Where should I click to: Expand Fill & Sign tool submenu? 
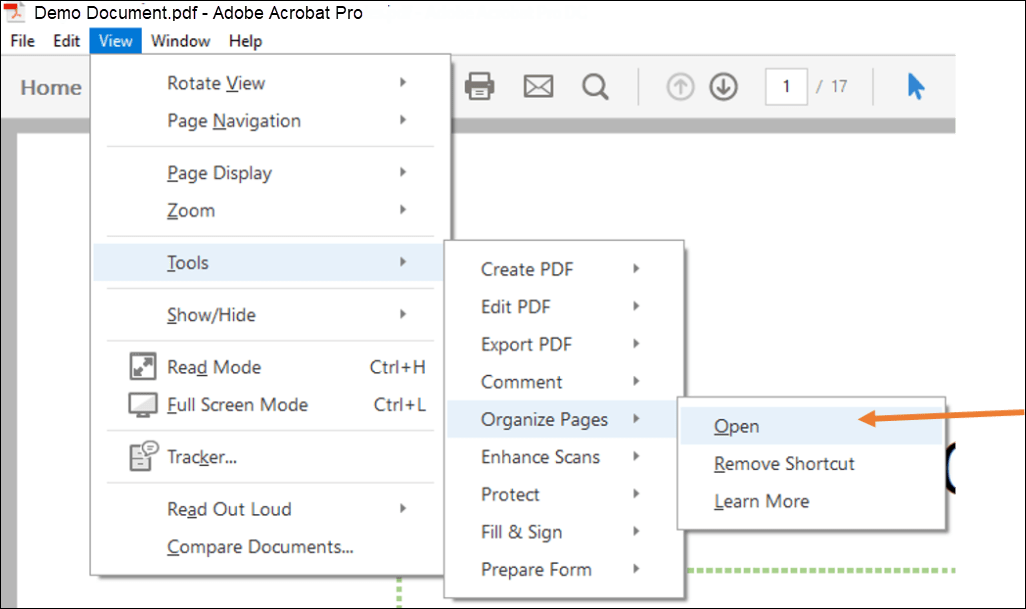pyautogui.click(x=564, y=532)
